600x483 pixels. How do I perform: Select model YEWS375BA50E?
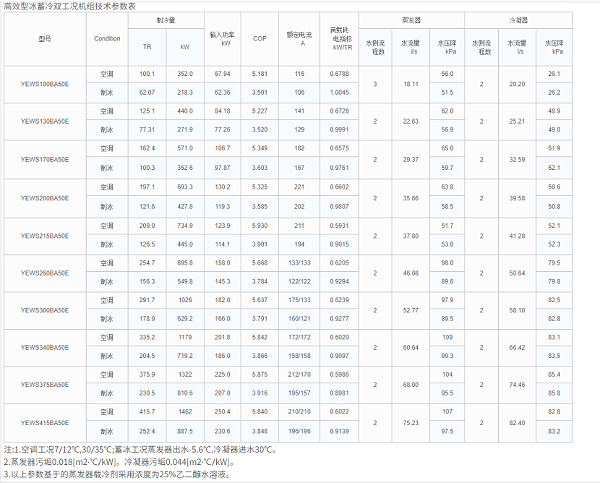click(45, 385)
